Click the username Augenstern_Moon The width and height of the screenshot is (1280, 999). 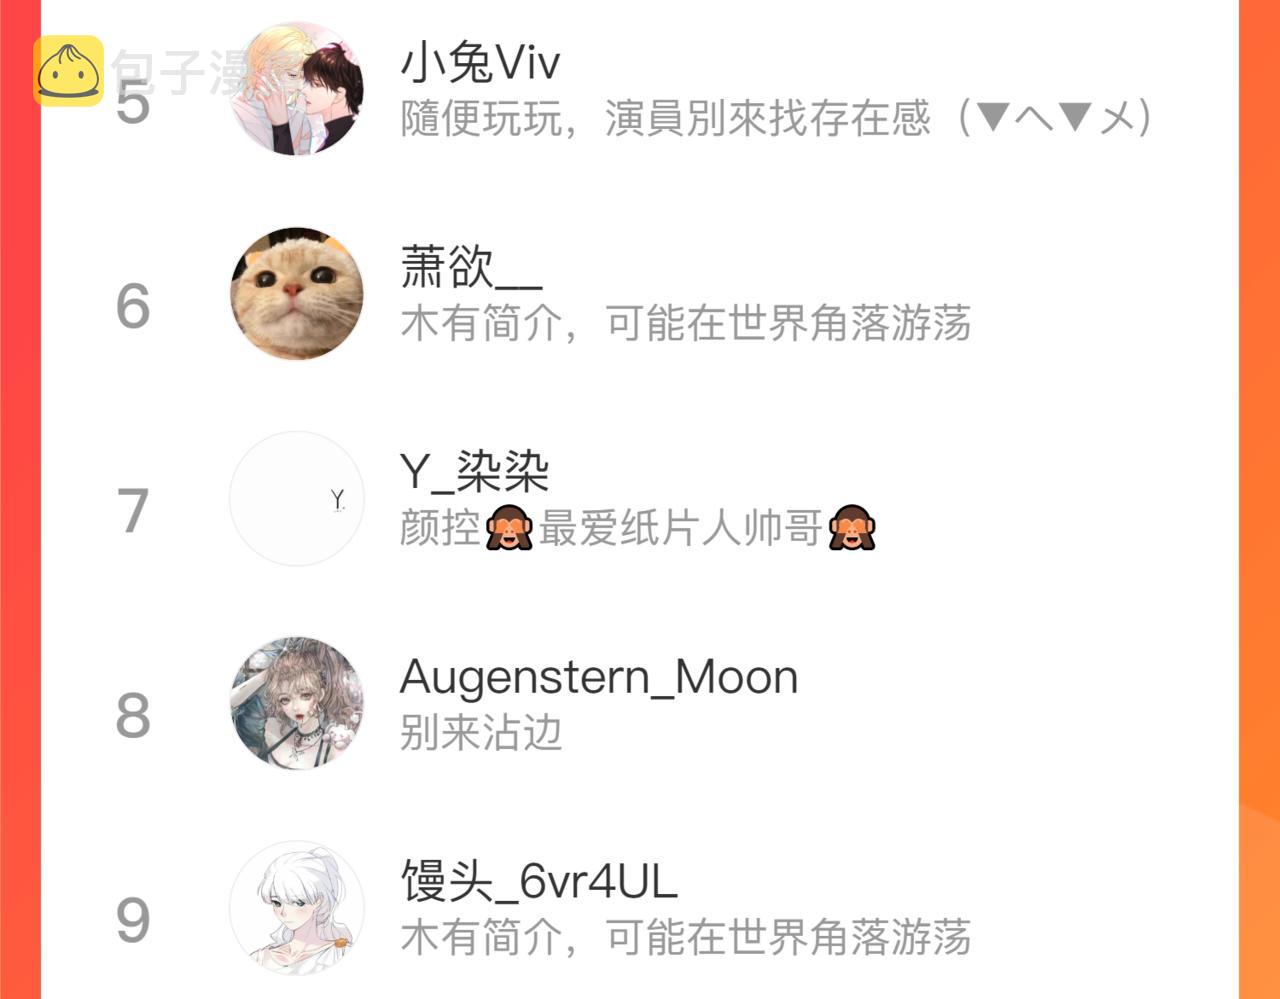pos(599,677)
